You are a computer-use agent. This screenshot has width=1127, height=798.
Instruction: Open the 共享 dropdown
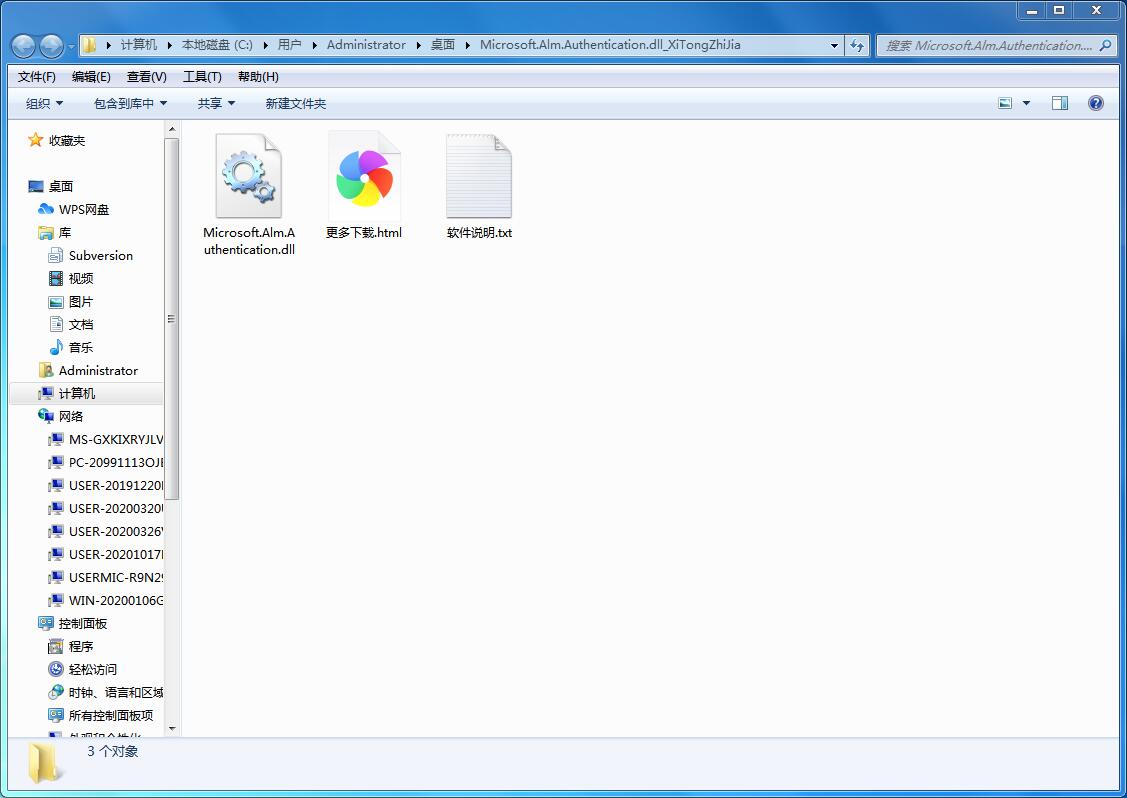tap(216, 104)
